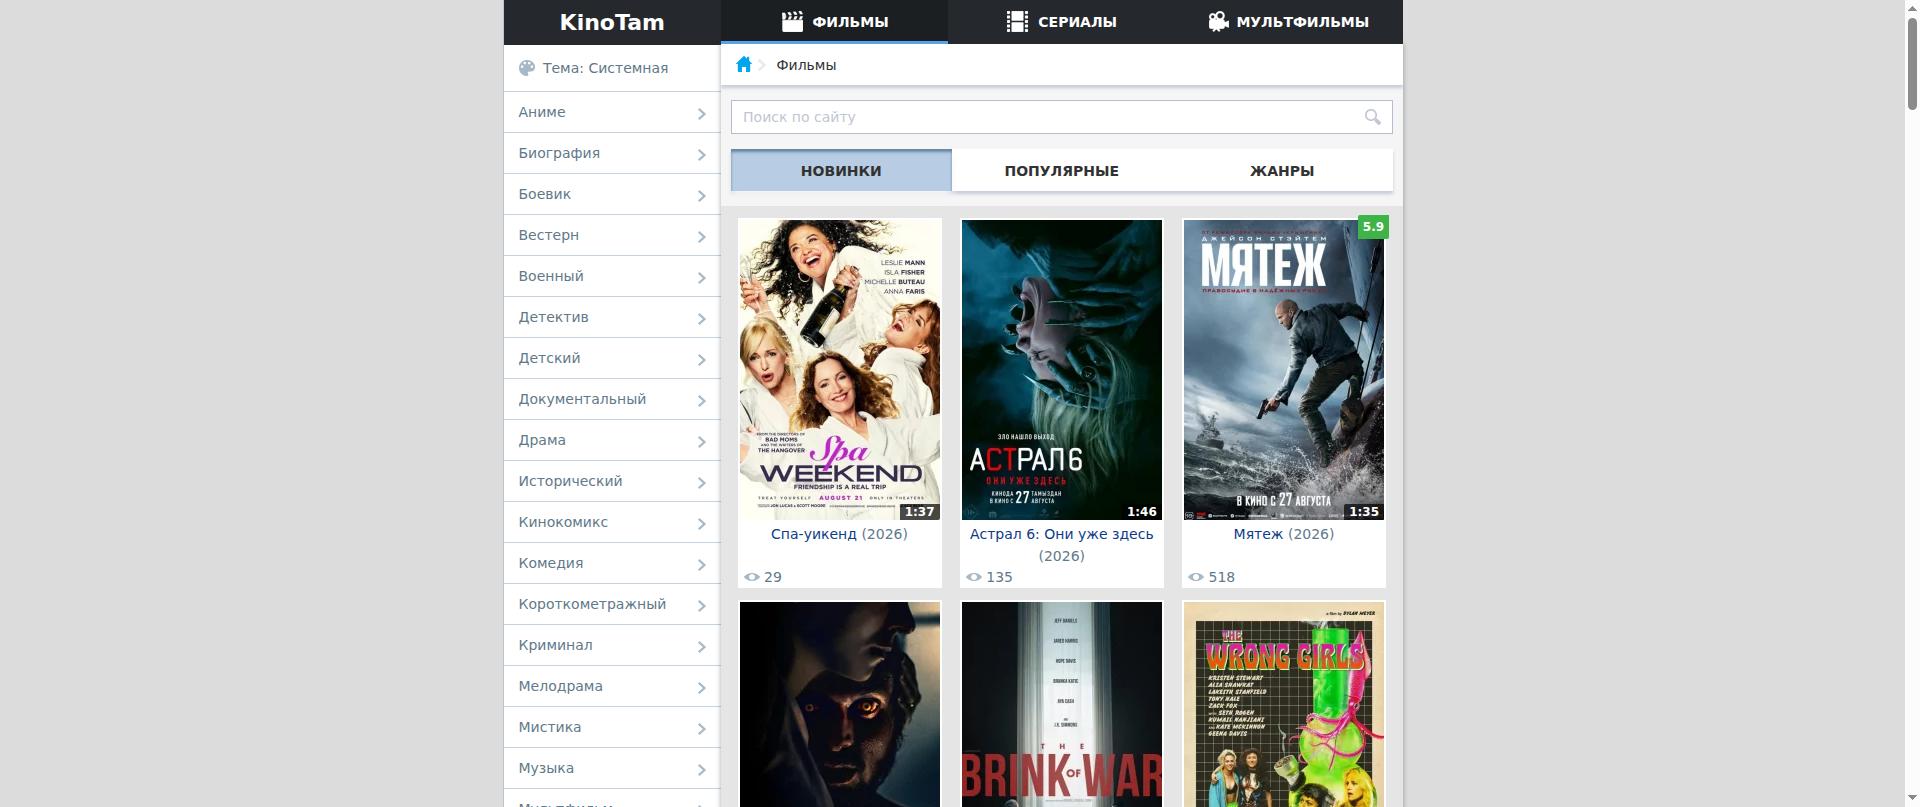Image resolution: width=1920 pixels, height=807 pixels.
Task: Expand the Мистика category arrow
Action: point(701,728)
